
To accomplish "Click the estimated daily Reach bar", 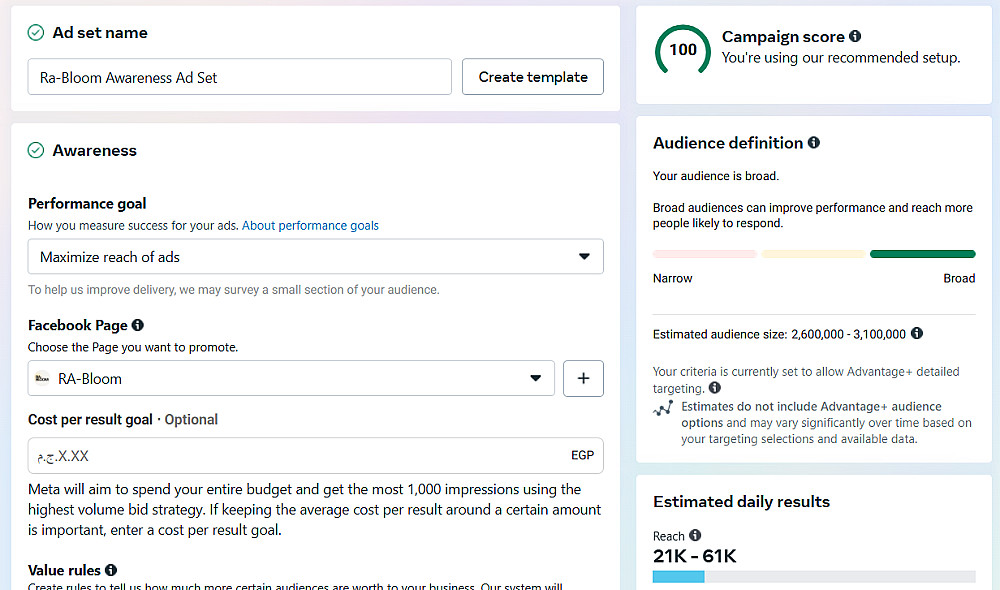I will [814, 577].
